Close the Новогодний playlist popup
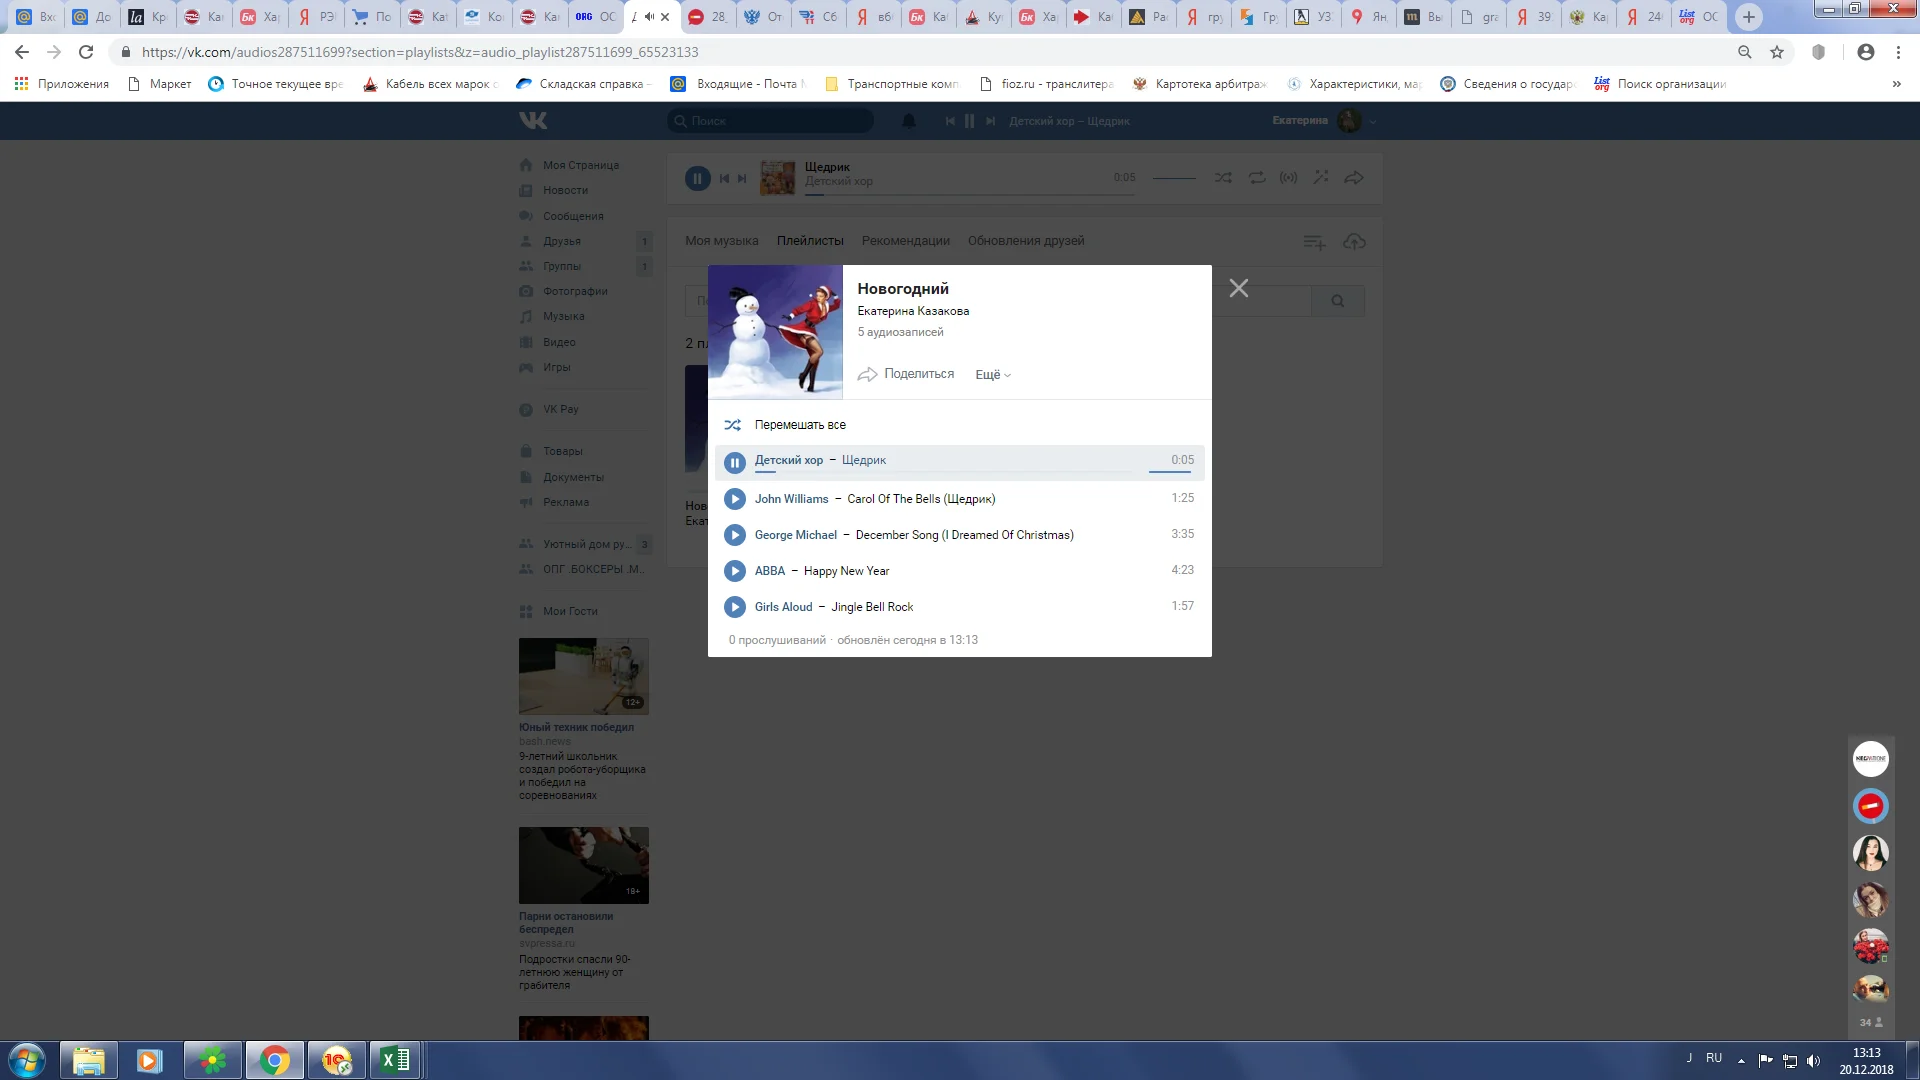The width and height of the screenshot is (1920, 1080). 1238,289
